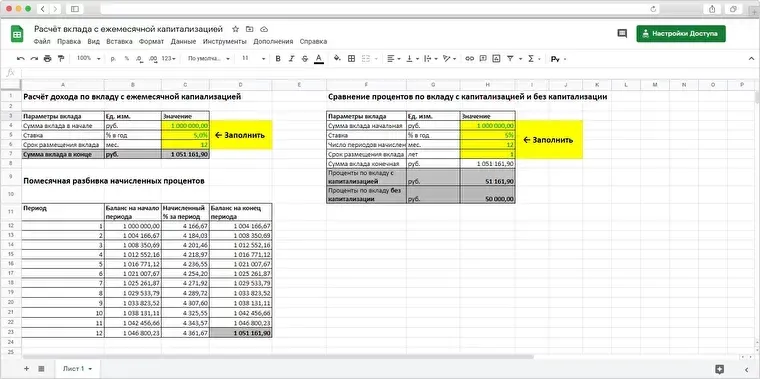
Task: Toggle strikethrough formatting
Action: click(304, 59)
